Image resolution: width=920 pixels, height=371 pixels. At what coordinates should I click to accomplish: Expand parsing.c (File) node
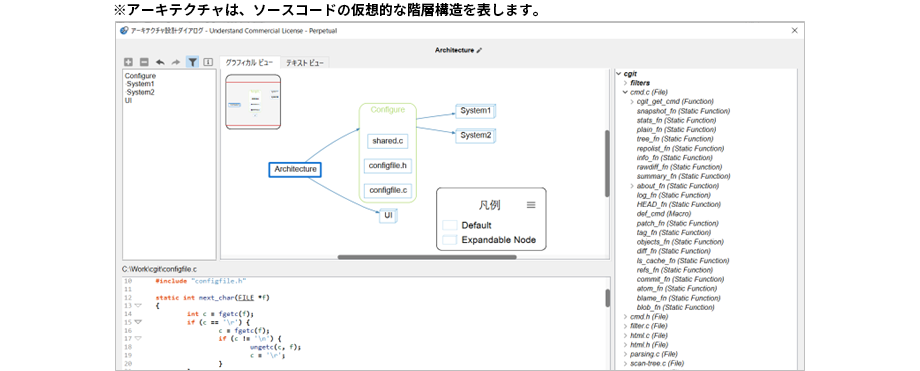click(625, 354)
